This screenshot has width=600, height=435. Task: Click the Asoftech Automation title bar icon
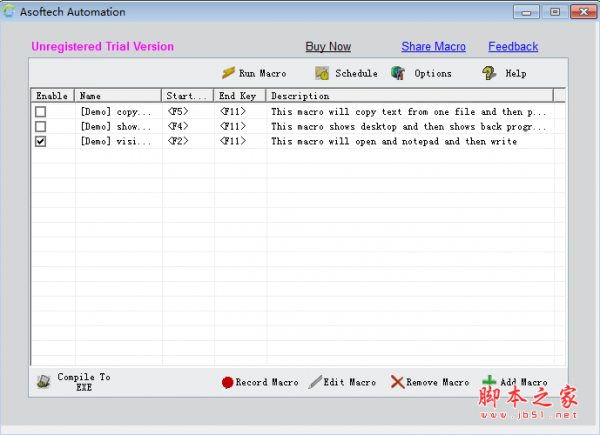click(x=9, y=11)
